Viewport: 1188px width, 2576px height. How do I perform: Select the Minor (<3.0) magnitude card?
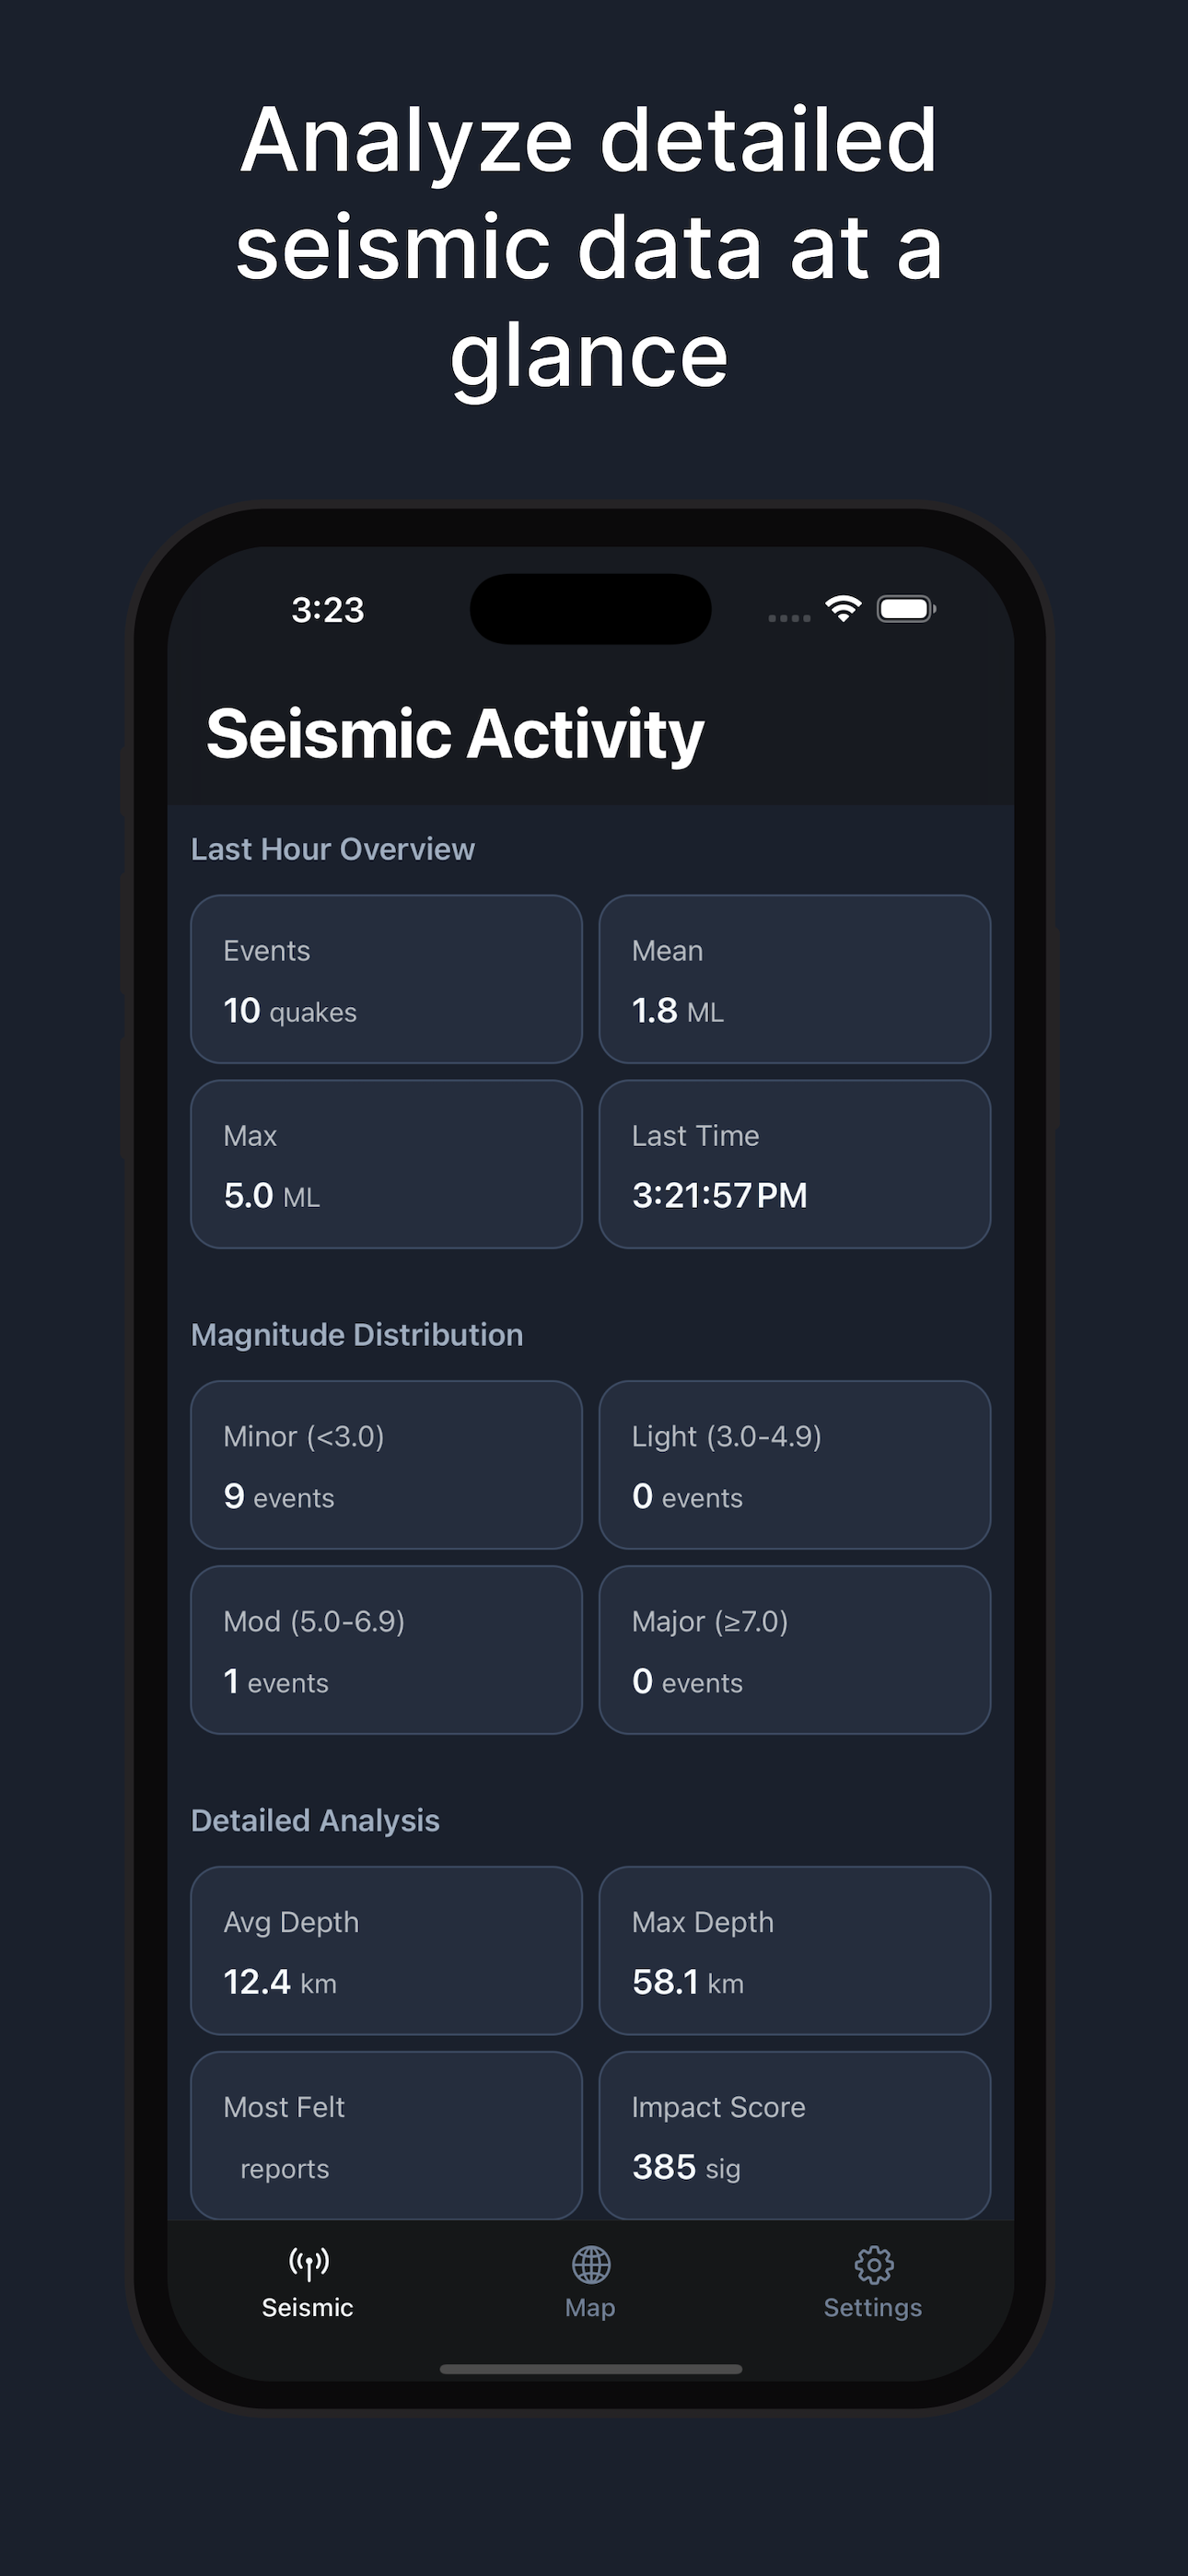pyautogui.click(x=386, y=1466)
